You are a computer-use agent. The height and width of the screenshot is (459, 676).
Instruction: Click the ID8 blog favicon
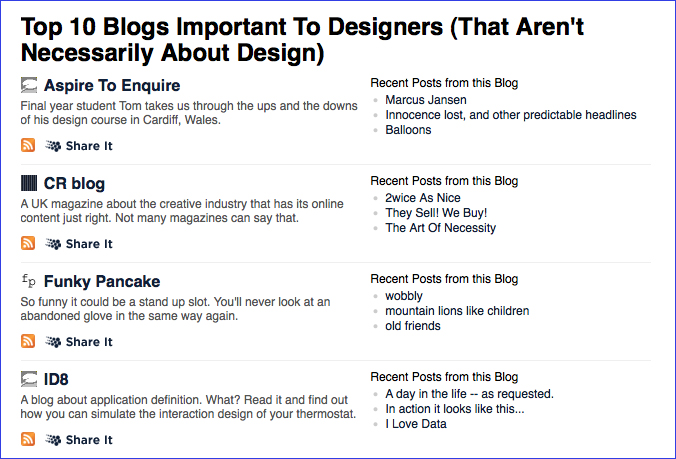pyautogui.click(x=28, y=379)
